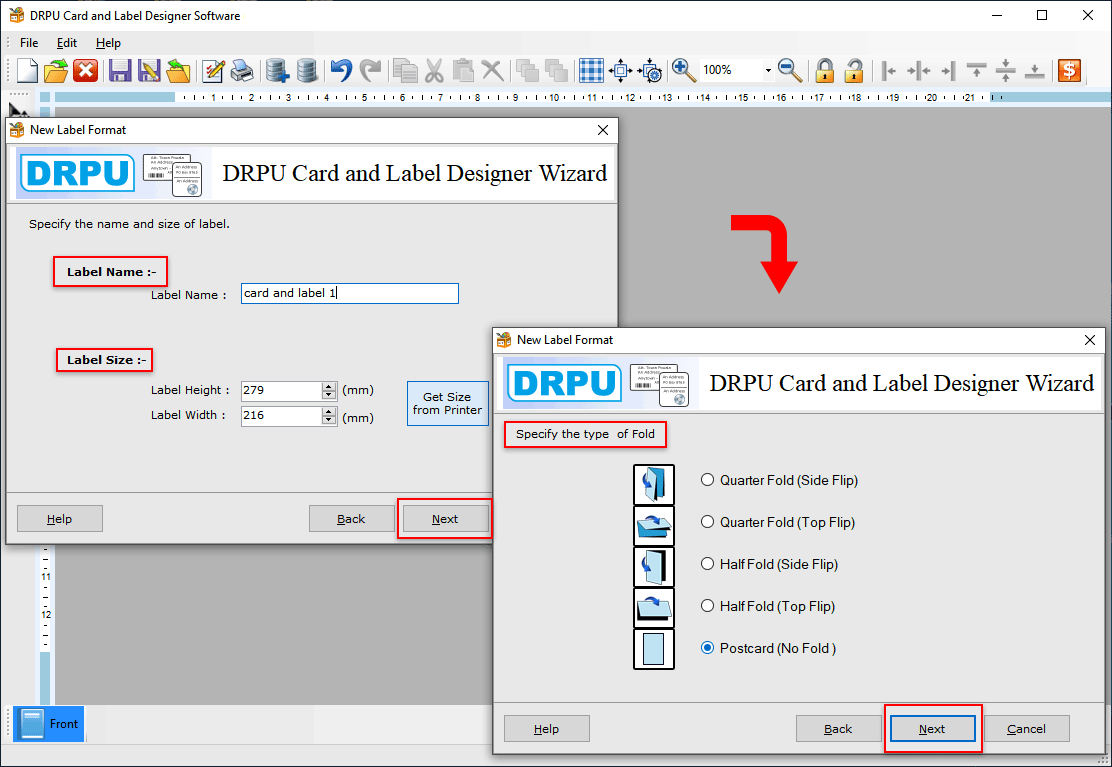Save the label with the floppy disk icon
Screen dimensions: 1112x767
coord(120,70)
